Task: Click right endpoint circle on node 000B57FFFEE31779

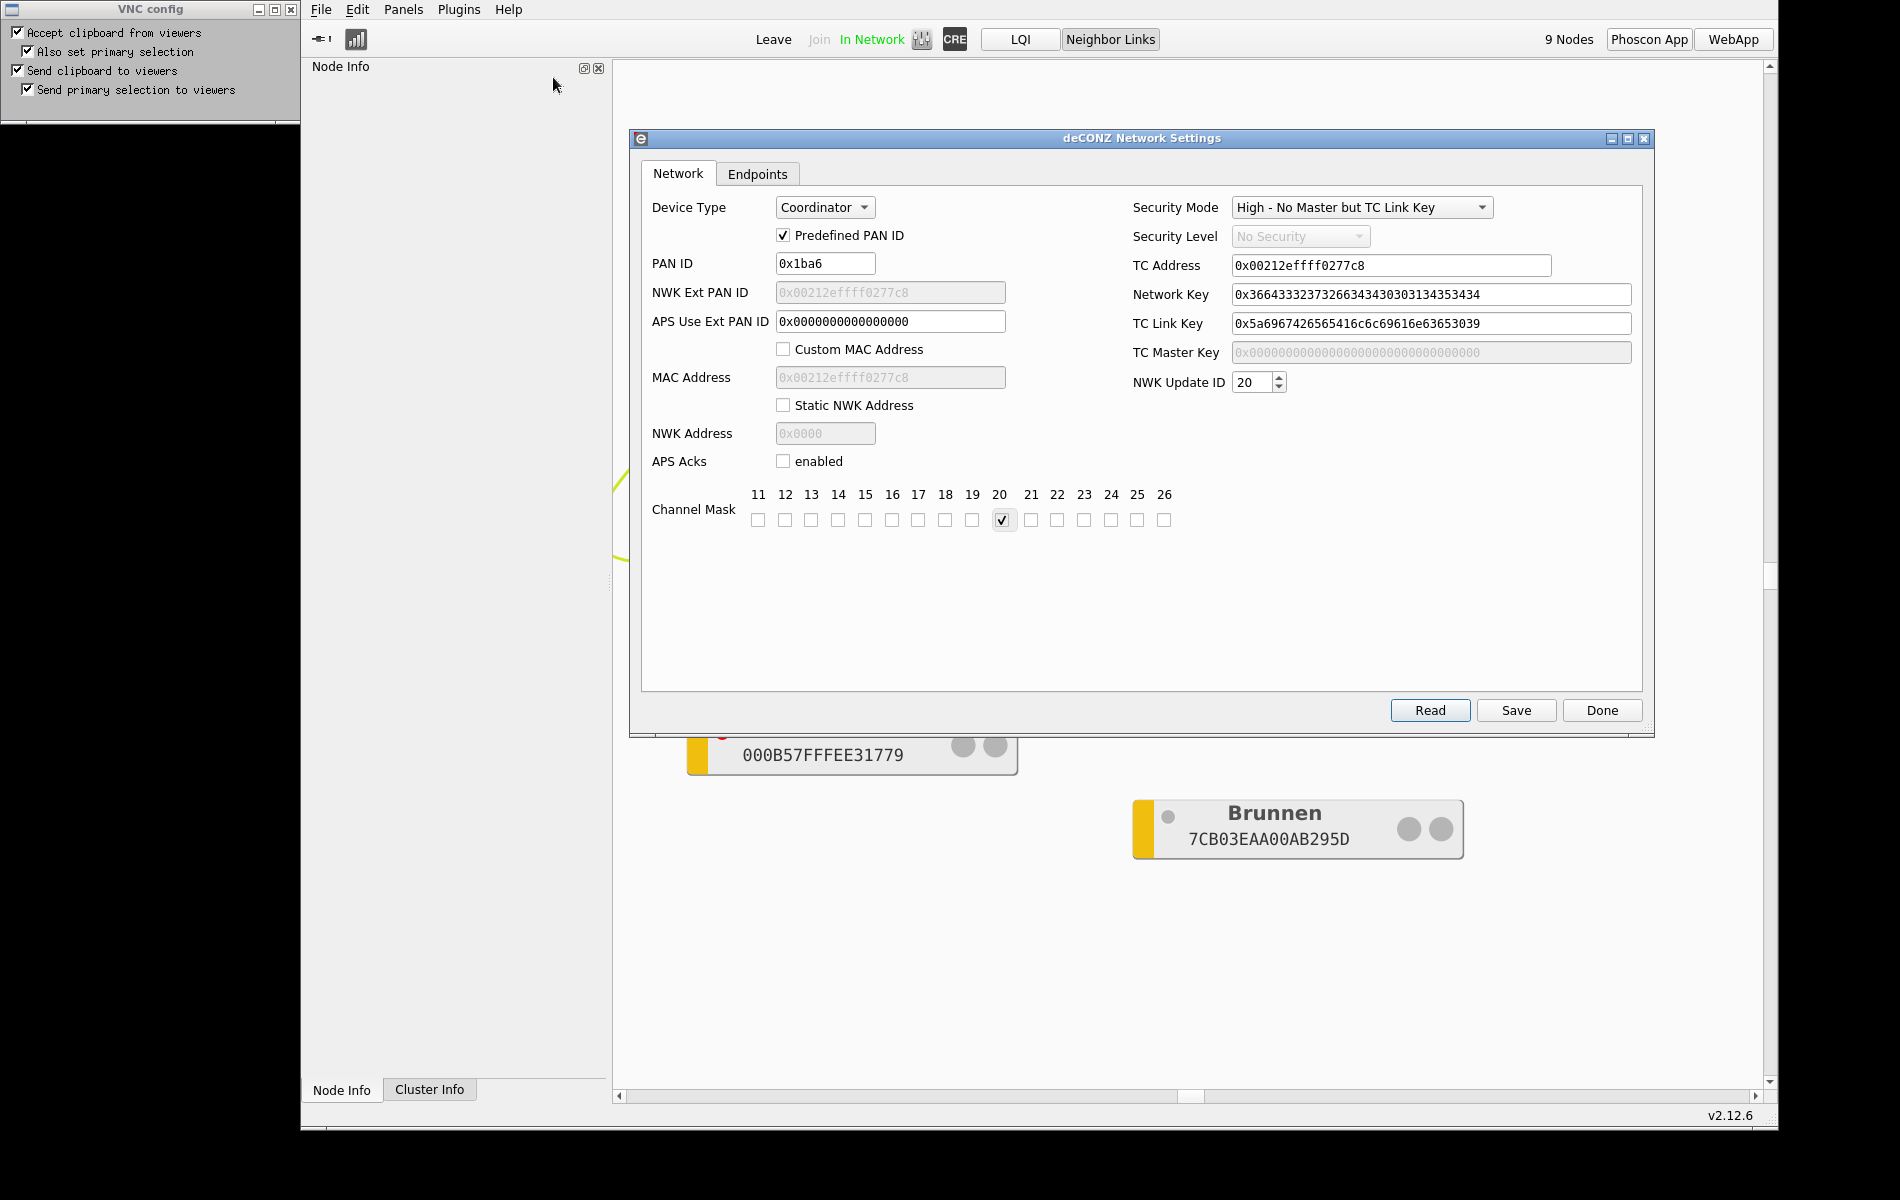Action: coord(995,746)
